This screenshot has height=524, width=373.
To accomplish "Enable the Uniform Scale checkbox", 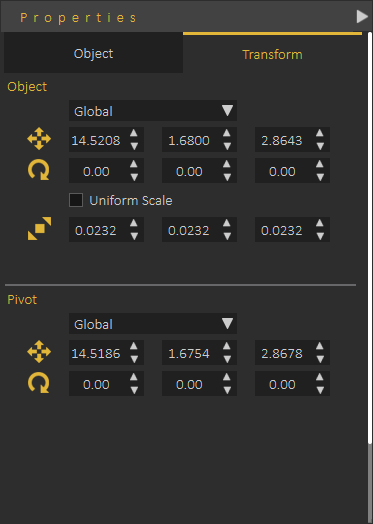I will tap(76, 200).
